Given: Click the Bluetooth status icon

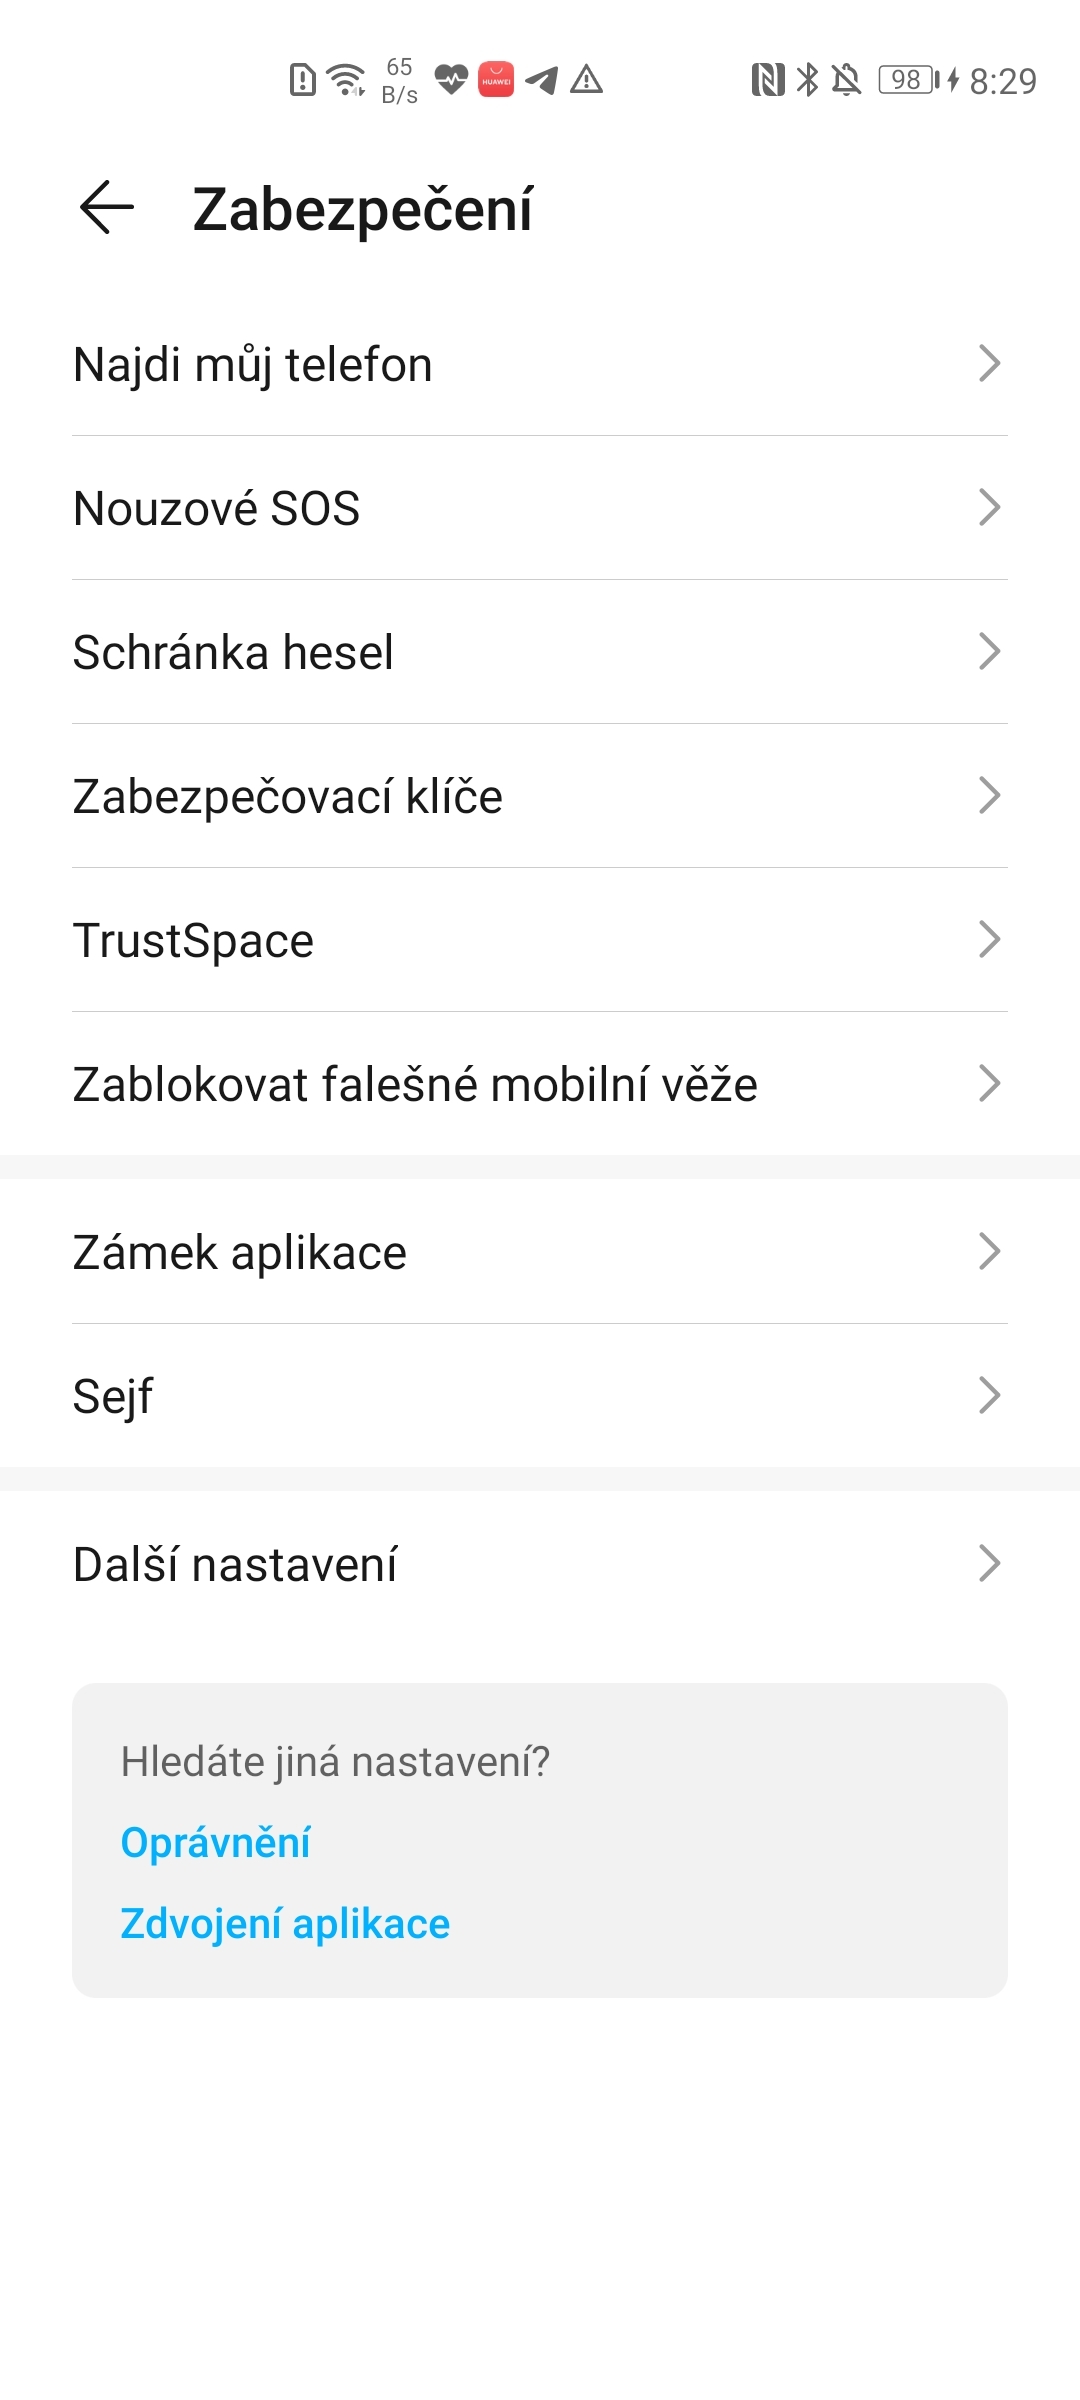Looking at the screenshot, I should tap(806, 78).
